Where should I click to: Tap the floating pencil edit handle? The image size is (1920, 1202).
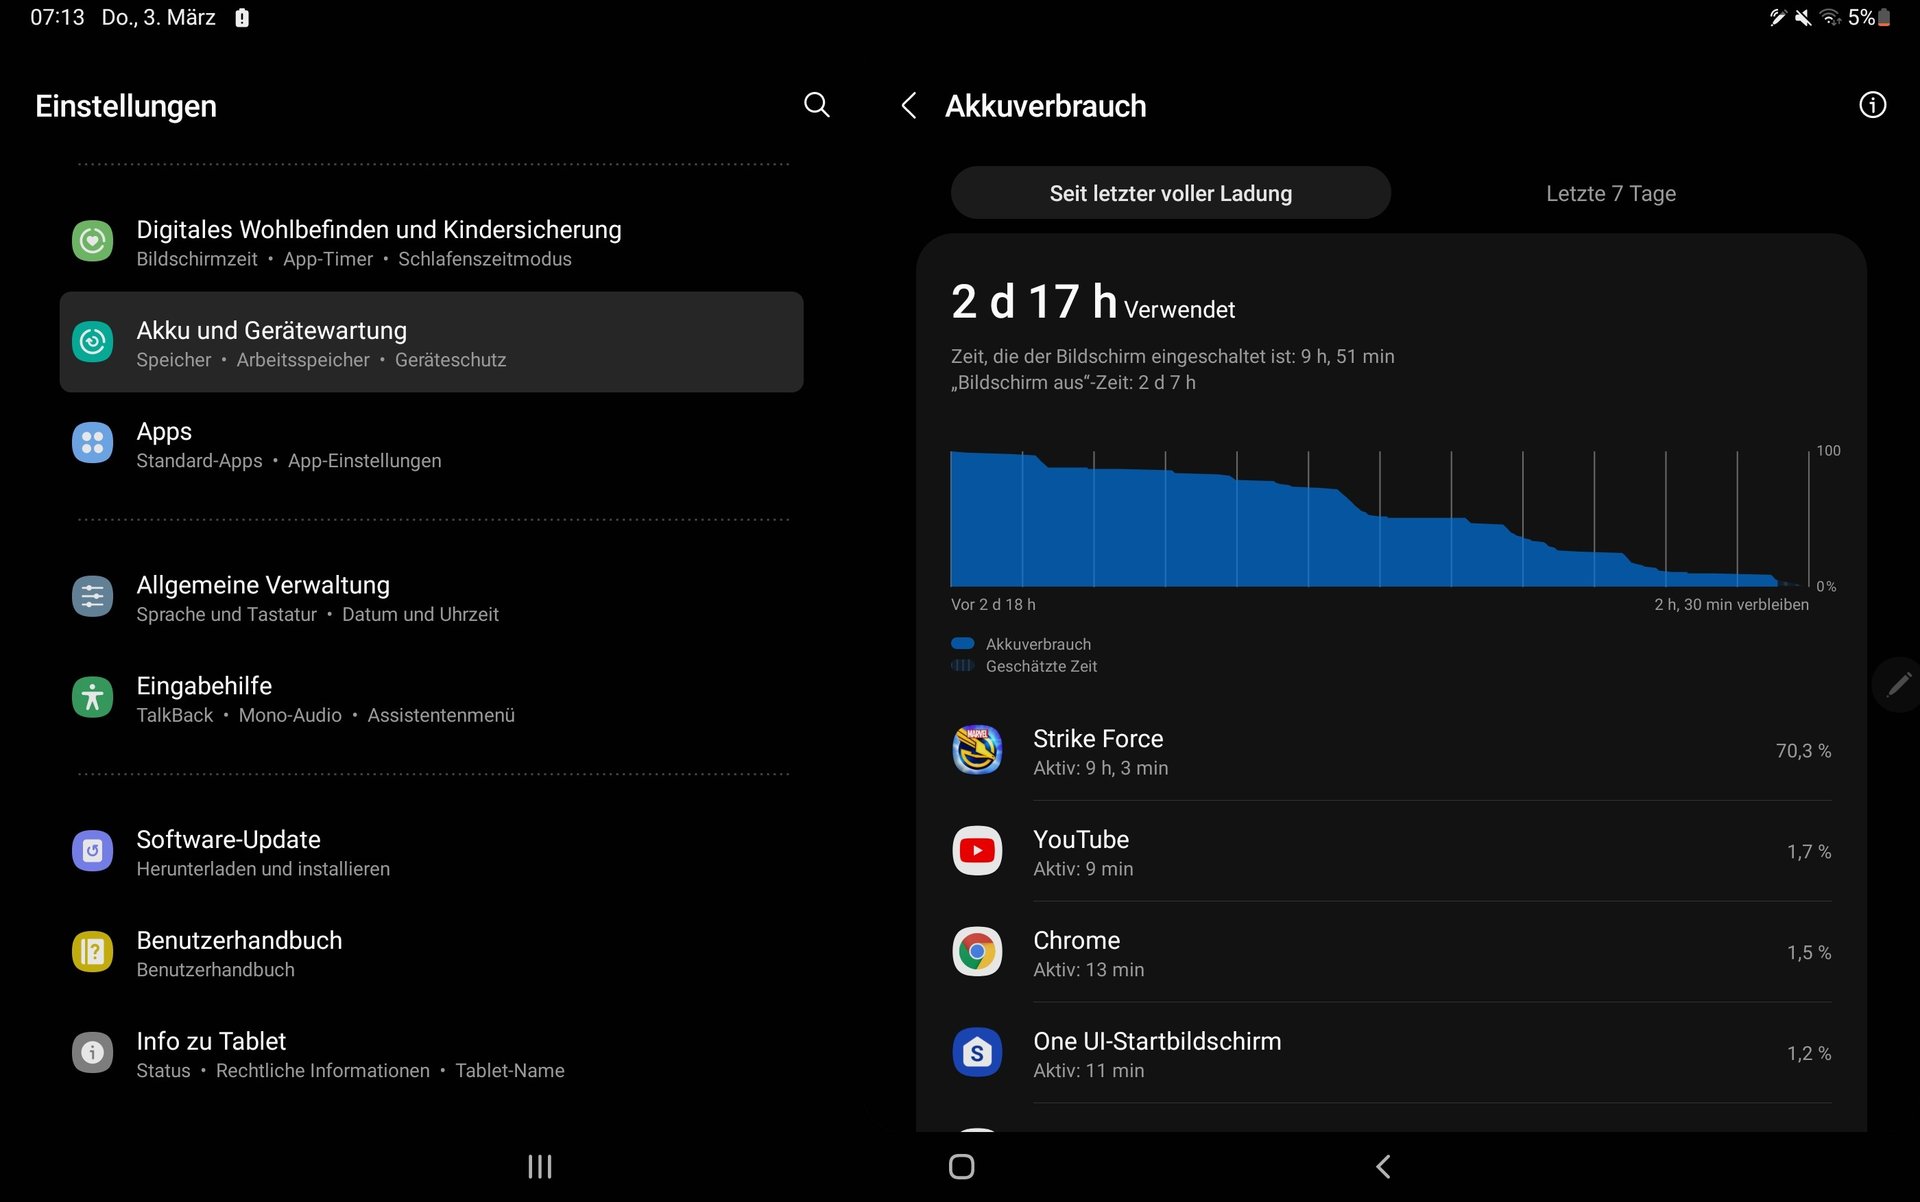[1897, 685]
